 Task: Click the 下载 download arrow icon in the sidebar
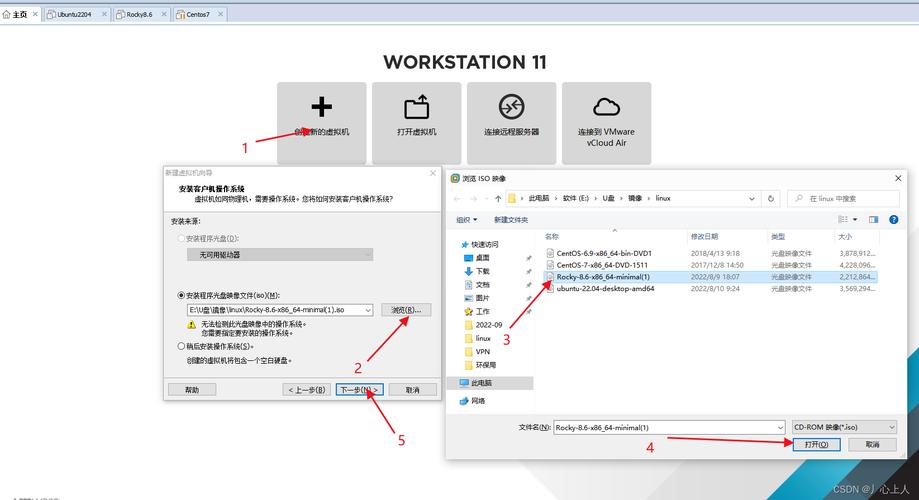point(468,271)
